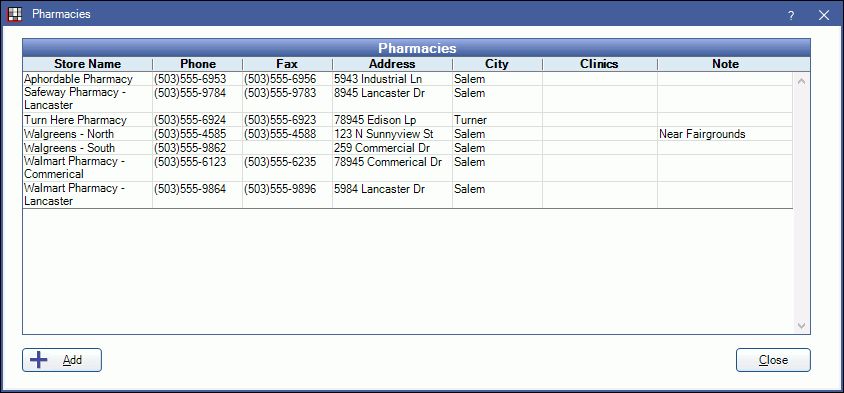Screen dimensions: 844x393
Task: Click fax number (503)555-6923
Action: [x=280, y=120]
